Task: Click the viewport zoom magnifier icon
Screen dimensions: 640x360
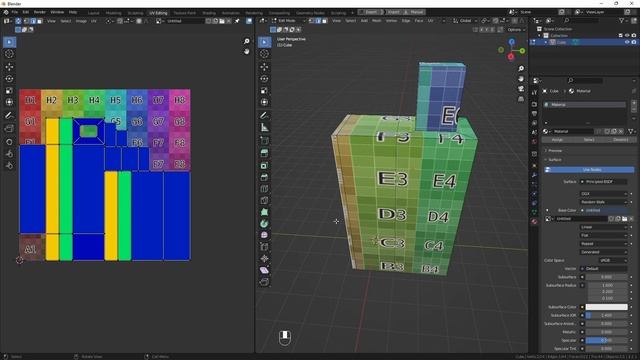Action: [x=521, y=68]
